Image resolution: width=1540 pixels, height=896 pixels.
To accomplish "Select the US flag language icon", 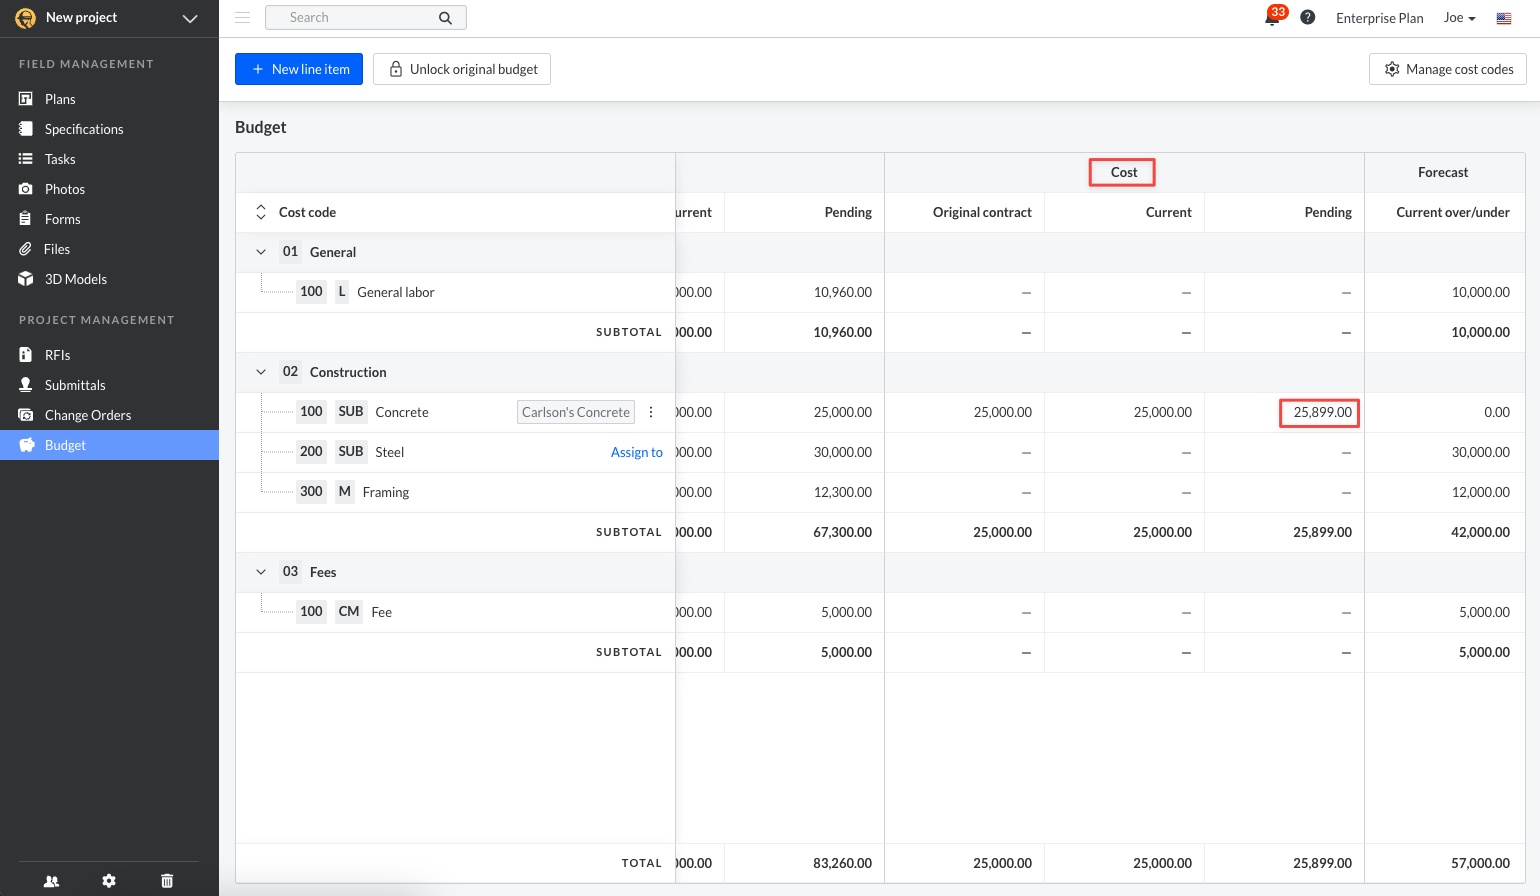I will click(1503, 18).
